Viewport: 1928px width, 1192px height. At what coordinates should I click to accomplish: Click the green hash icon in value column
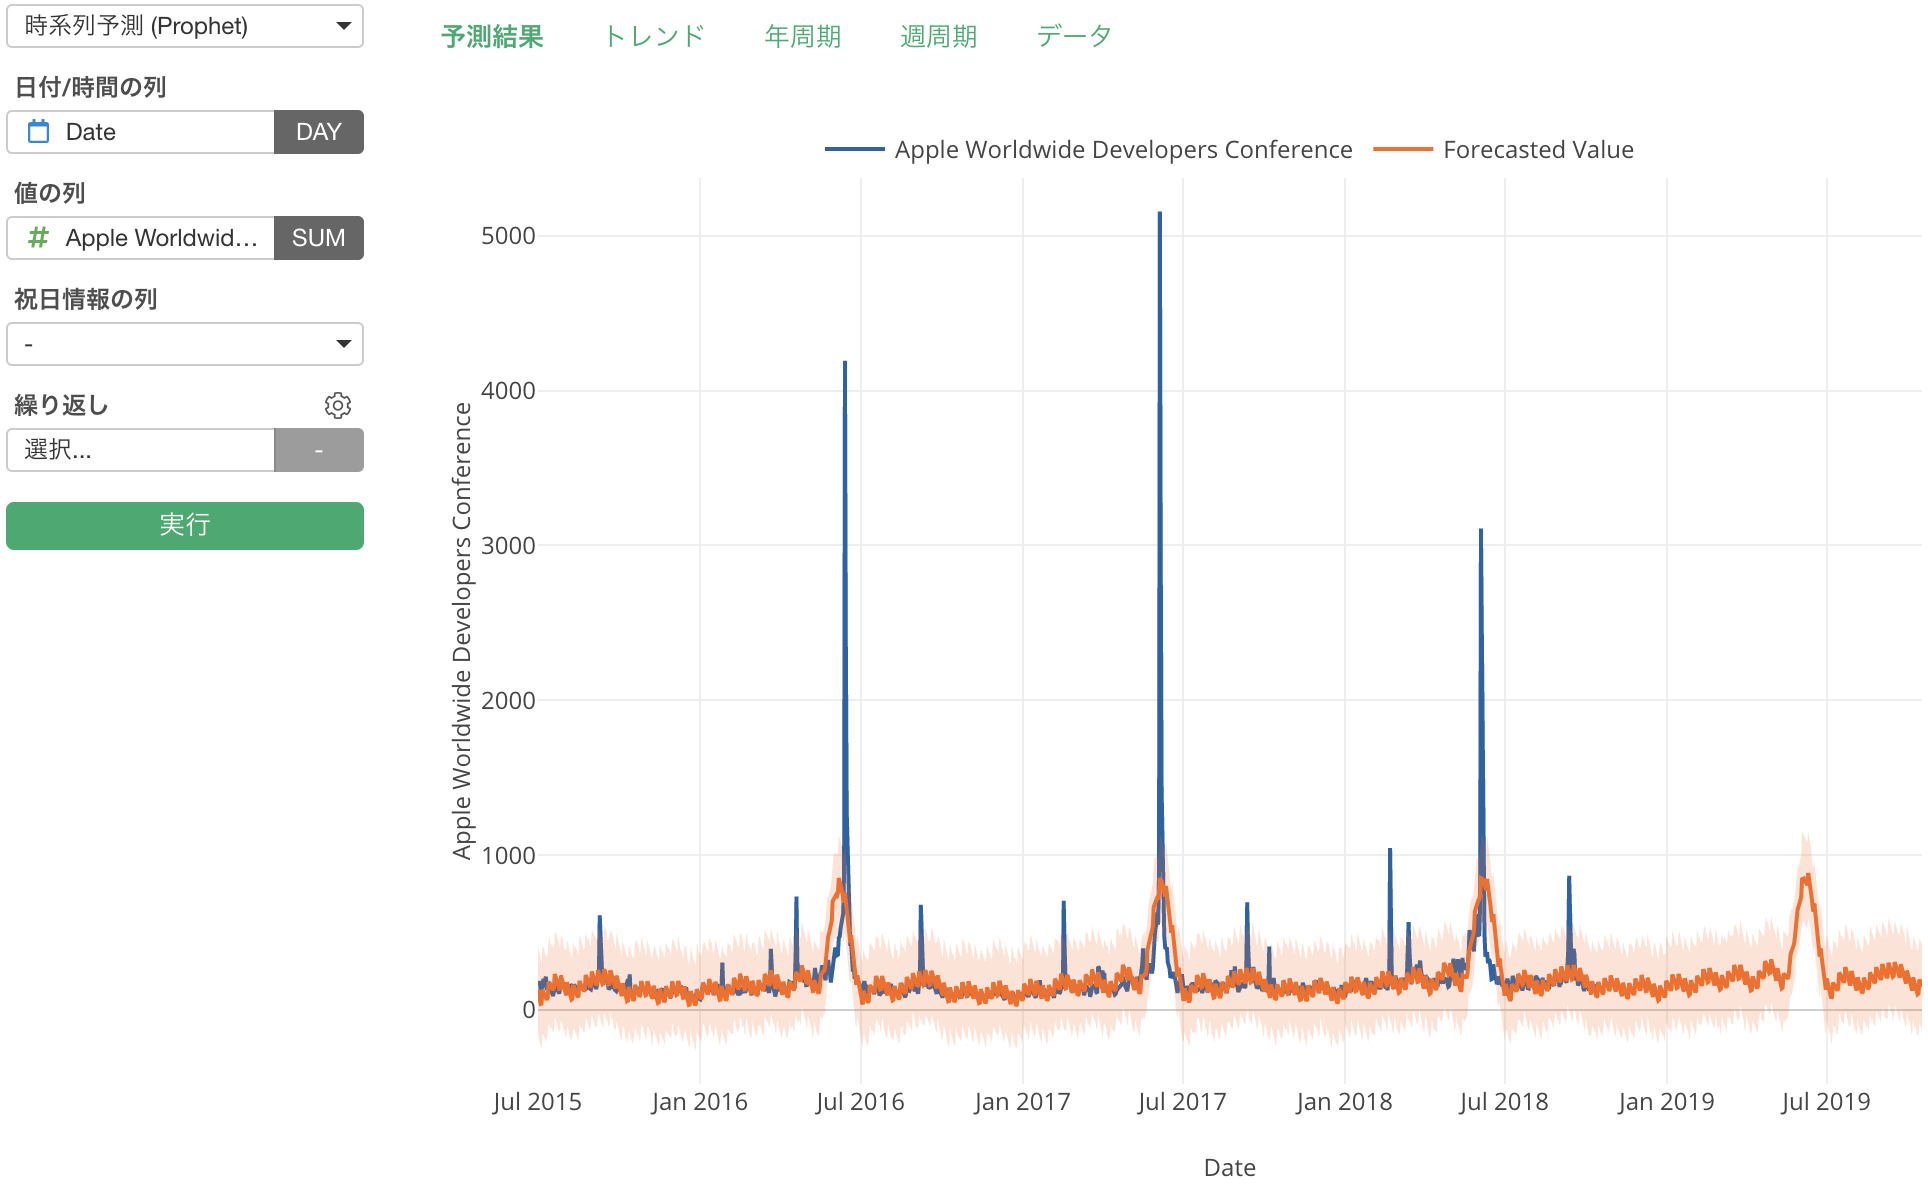(38, 238)
